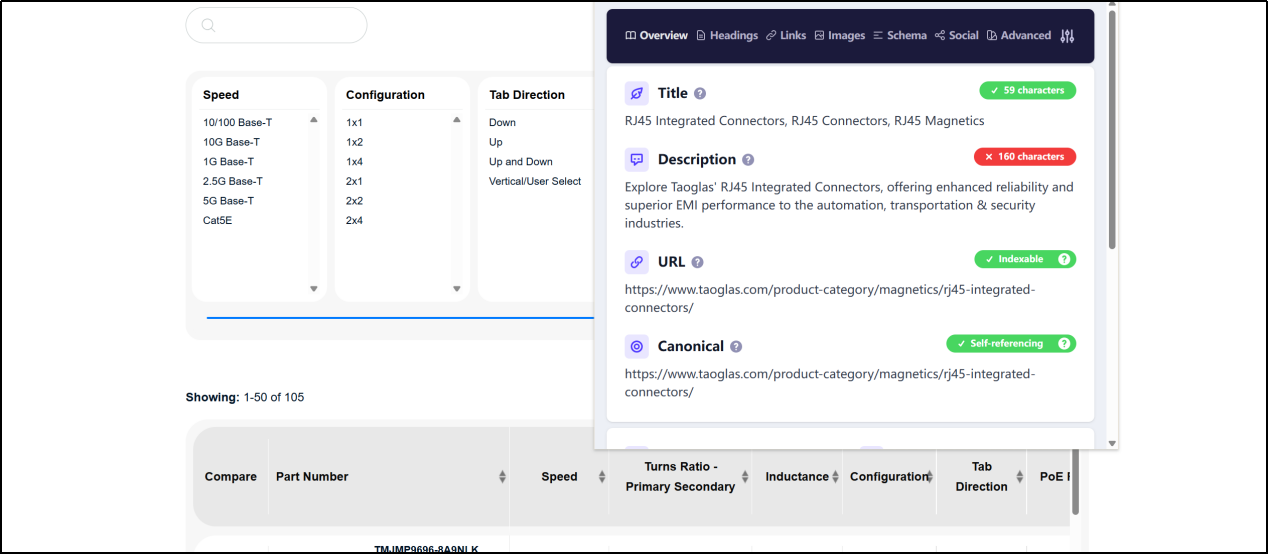Open the Advanced tab
Viewport: 1269px width, 555px height.
tap(1019, 36)
